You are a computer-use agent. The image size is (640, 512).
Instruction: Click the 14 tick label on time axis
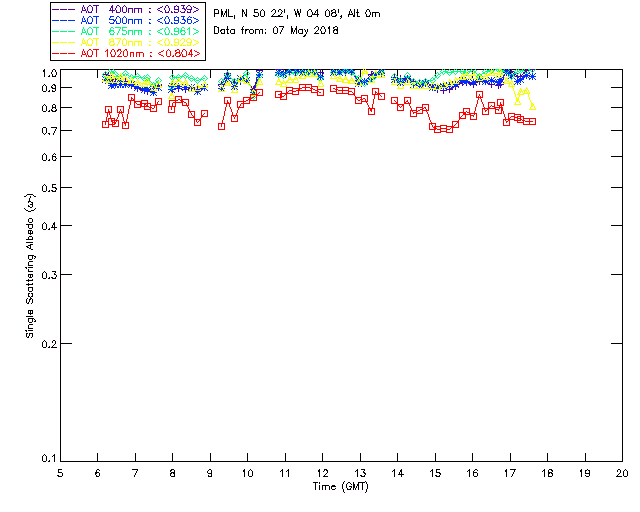click(398, 473)
